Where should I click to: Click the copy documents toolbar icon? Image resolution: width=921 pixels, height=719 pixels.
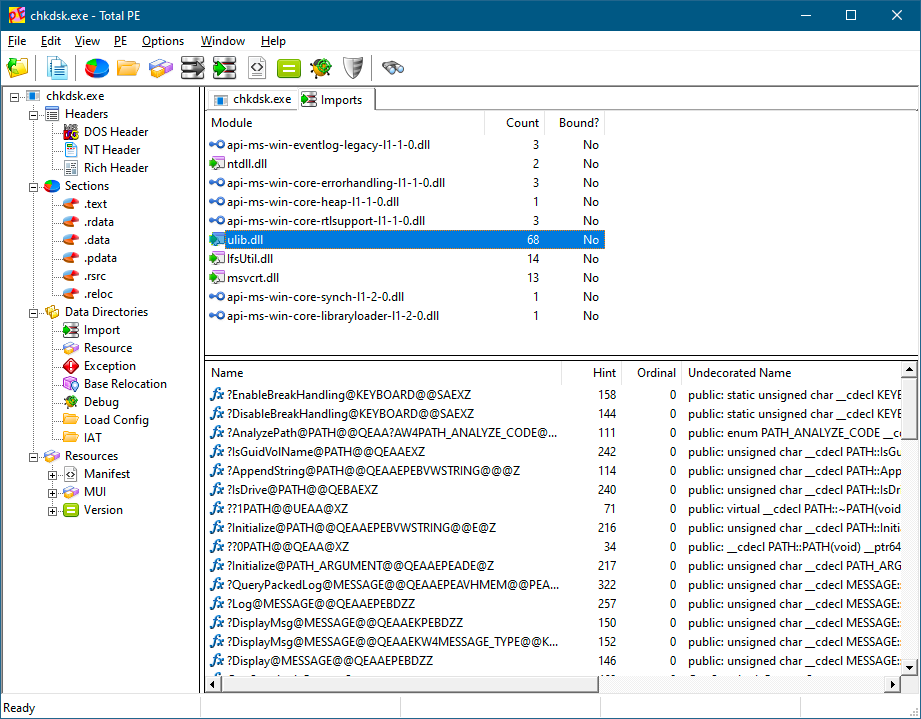point(58,68)
